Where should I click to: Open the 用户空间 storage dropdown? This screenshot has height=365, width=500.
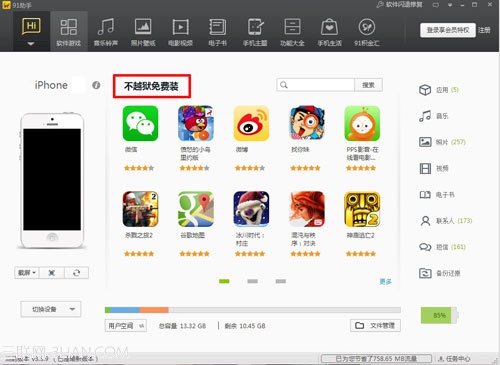click(x=126, y=326)
